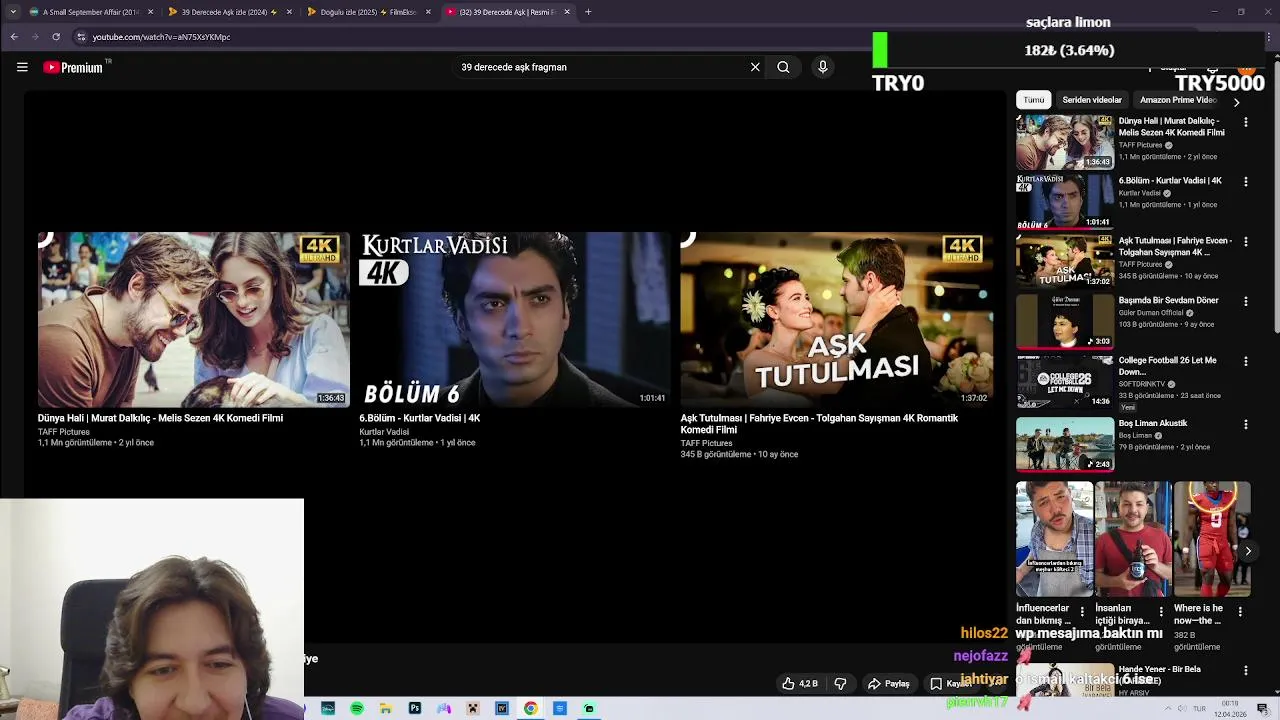Viewport: 1280px width, 720px height.
Task: Open options for İnsanları içtiği Short
Action: [x=1161, y=611]
